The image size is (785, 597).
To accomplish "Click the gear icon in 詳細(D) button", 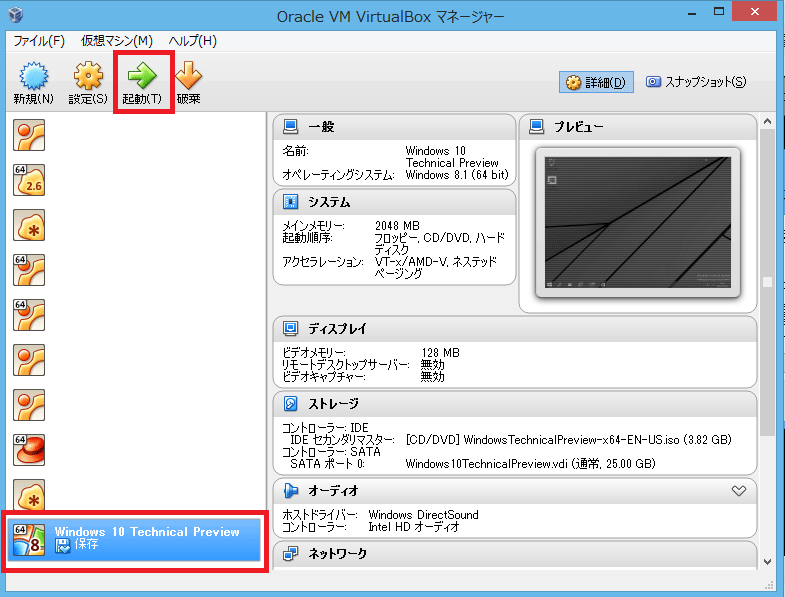I will point(573,83).
